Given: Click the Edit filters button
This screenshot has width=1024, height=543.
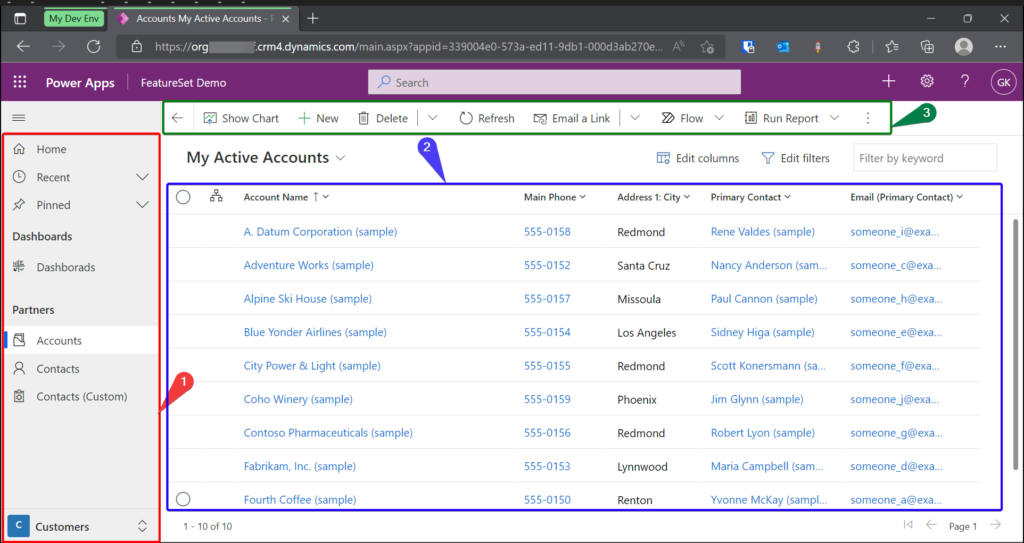Looking at the screenshot, I should coord(795,158).
